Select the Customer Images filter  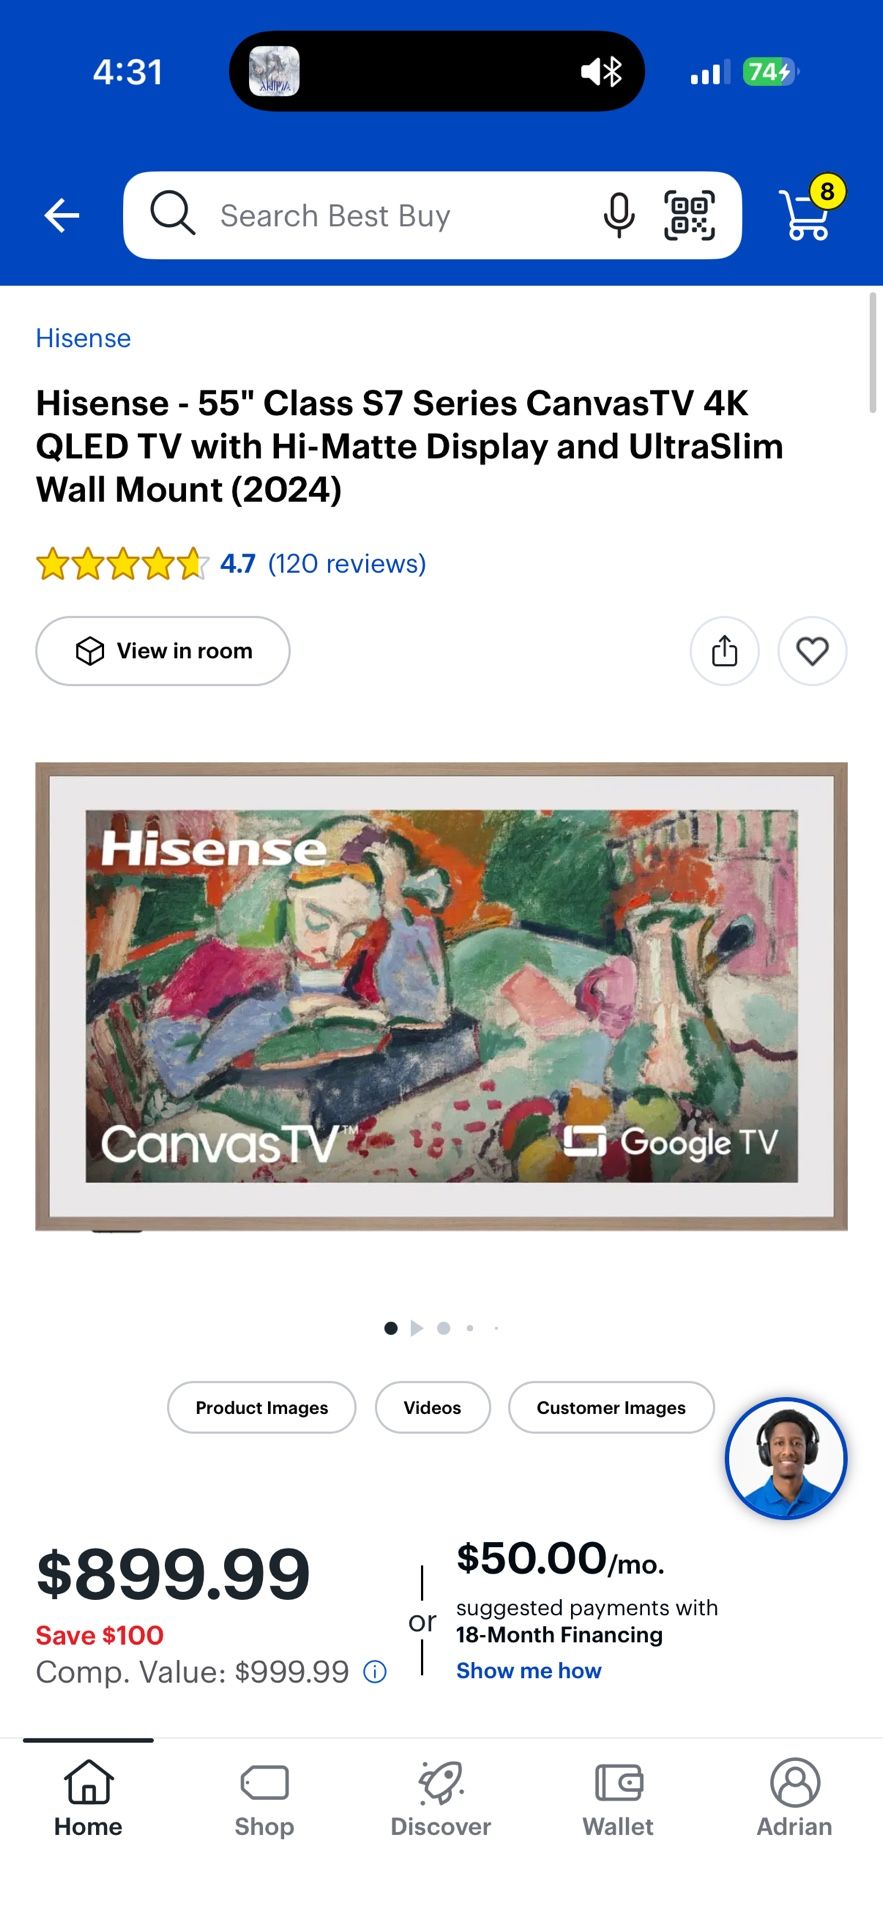[611, 1407]
